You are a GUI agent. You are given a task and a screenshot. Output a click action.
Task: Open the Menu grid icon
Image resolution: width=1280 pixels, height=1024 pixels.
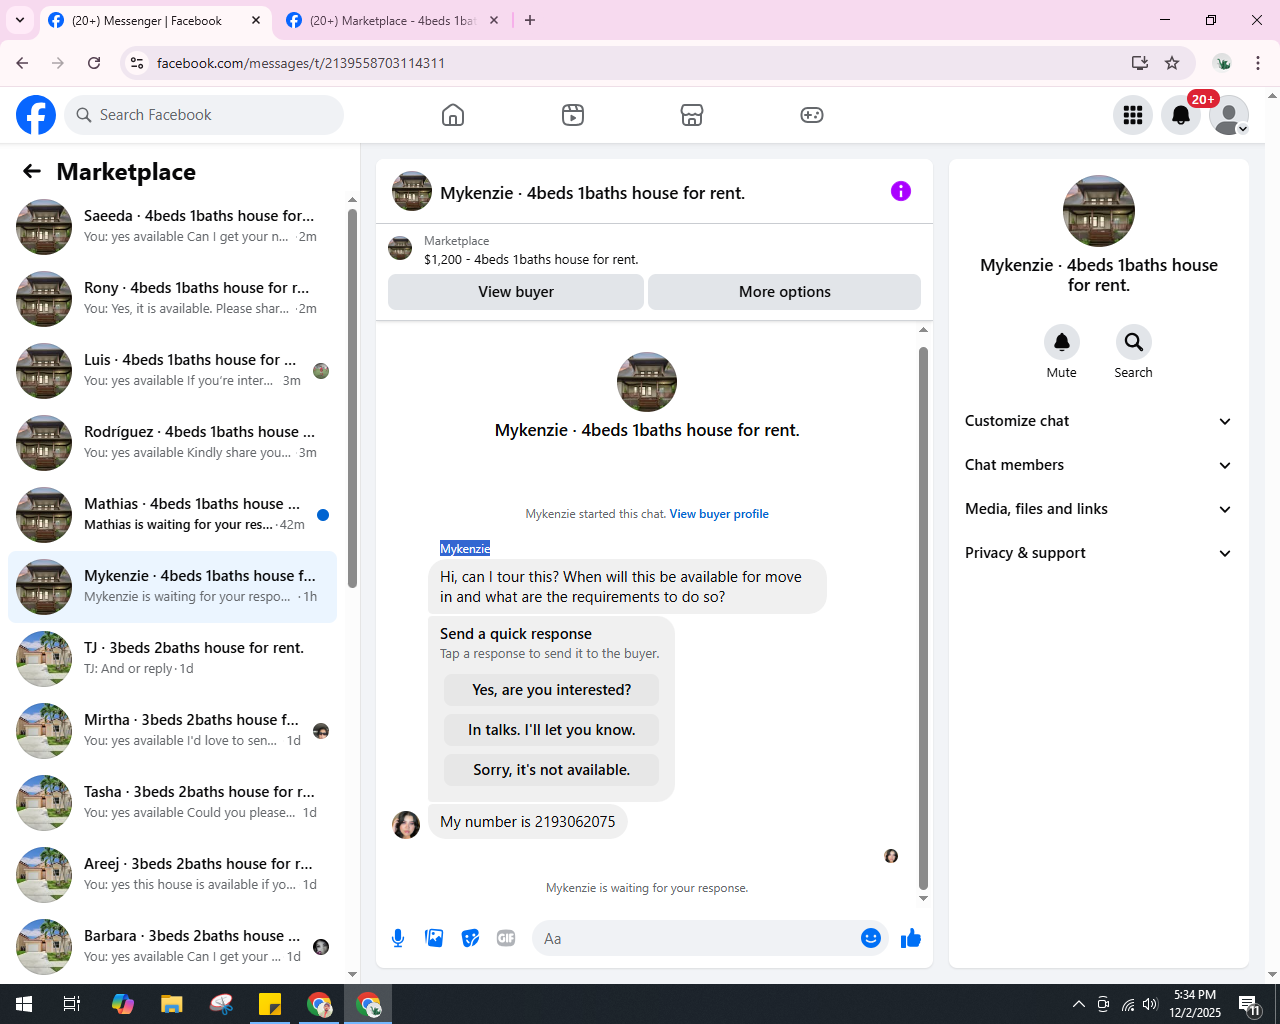click(1133, 115)
